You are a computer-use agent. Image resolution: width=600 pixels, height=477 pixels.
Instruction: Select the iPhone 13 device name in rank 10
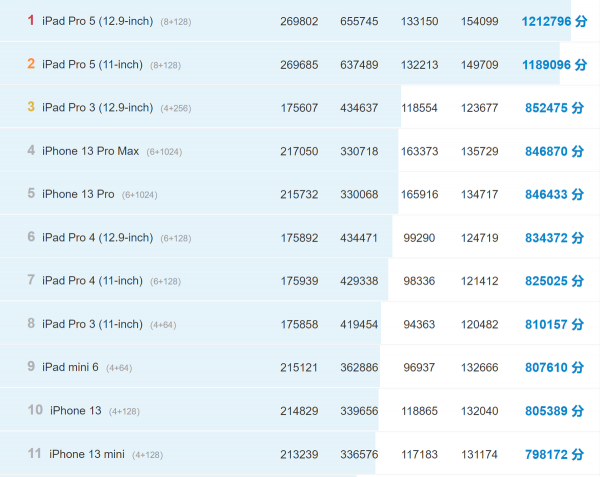[x=76, y=411]
